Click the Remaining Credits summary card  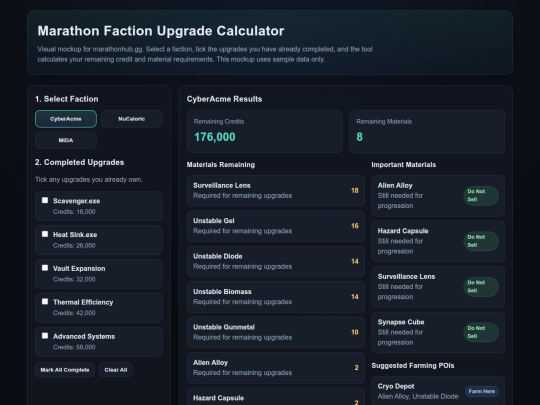pos(265,132)
